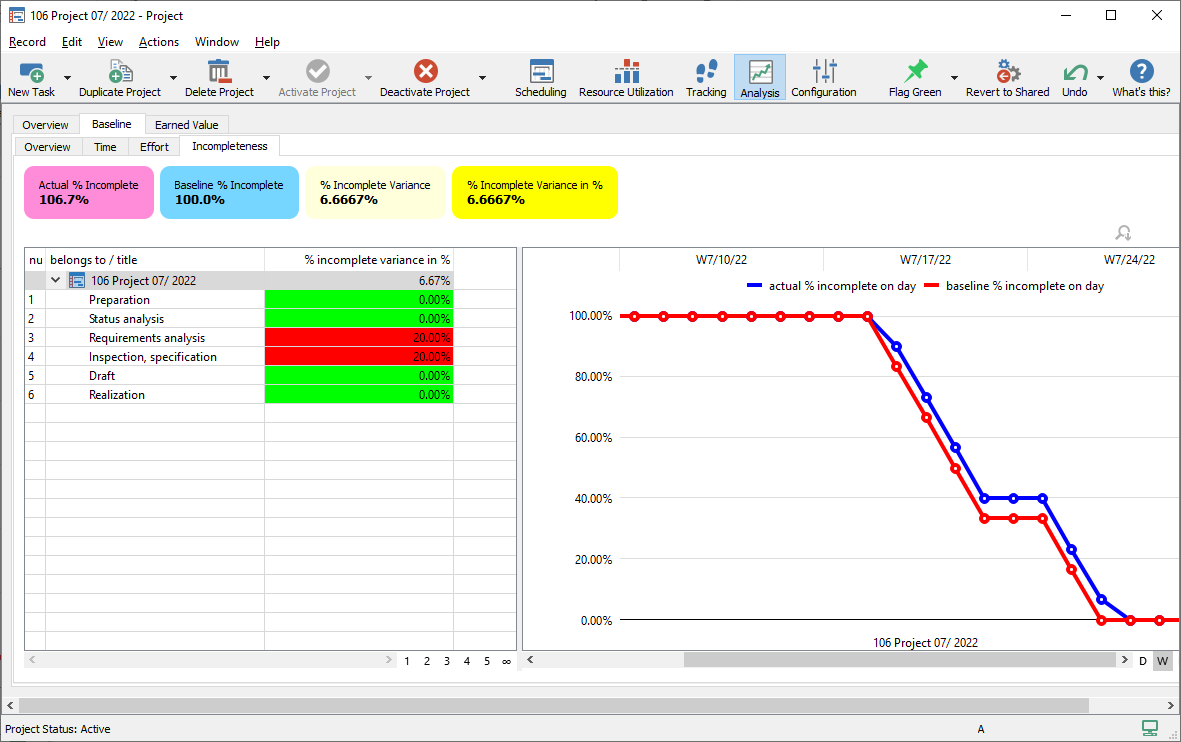Click the Undo icon
The height and width of the screenshot is (742, 1181).
(x=1075, y=72)
